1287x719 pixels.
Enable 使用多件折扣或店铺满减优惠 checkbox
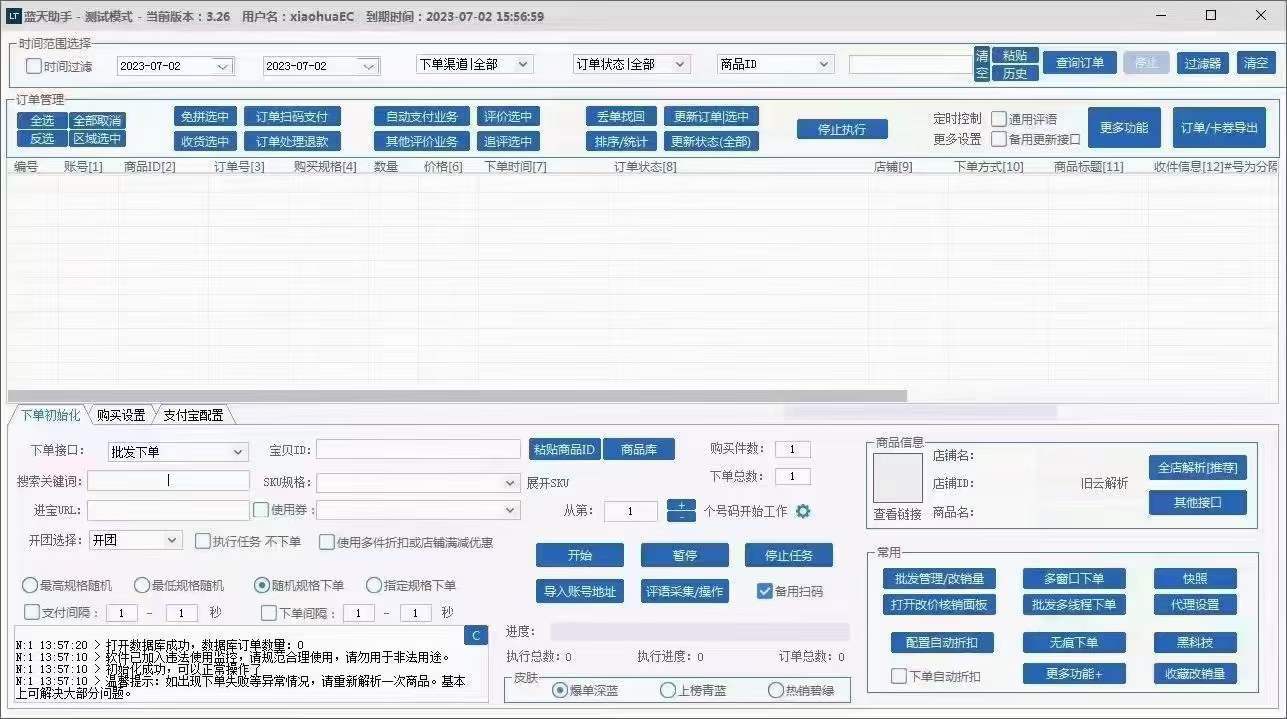(326, 542)
